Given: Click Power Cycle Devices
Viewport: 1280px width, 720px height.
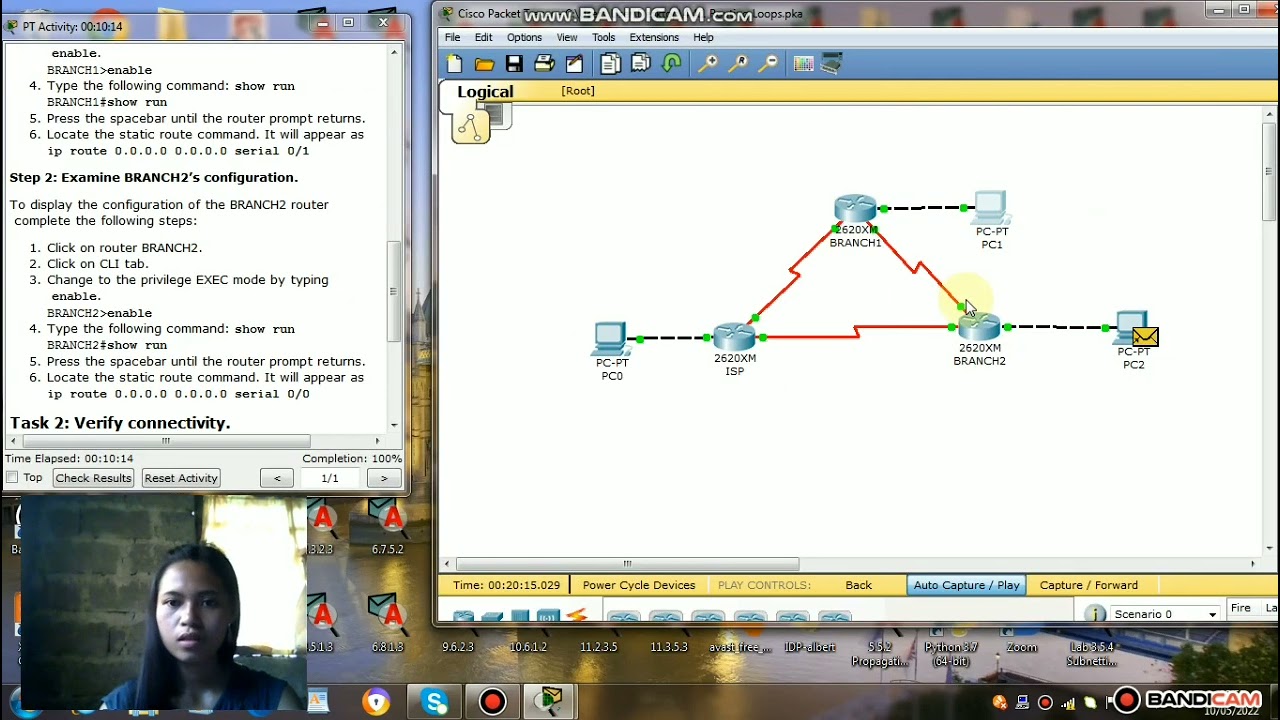Looking at the screenshot, I should coord(639,585).
